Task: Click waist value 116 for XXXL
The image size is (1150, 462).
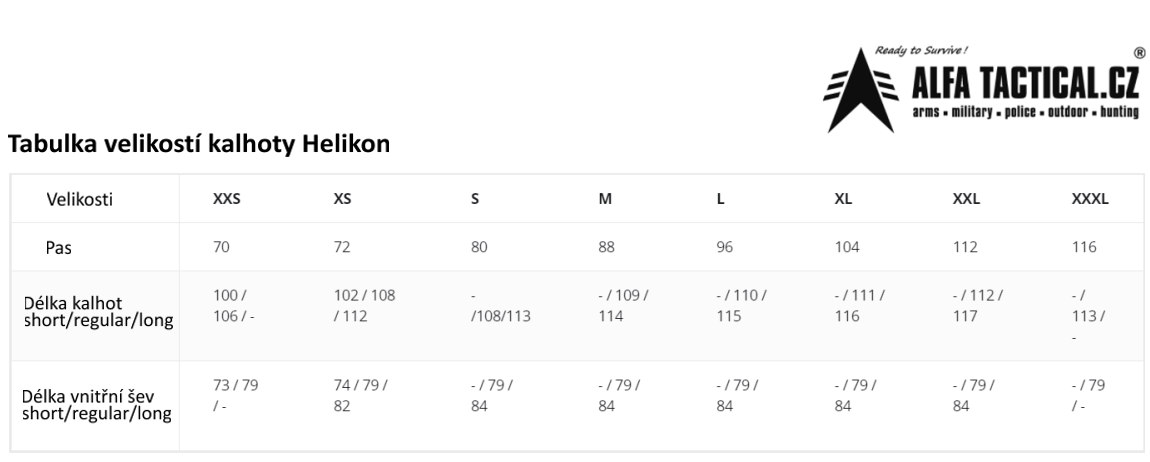Action: pos(1084,247)
